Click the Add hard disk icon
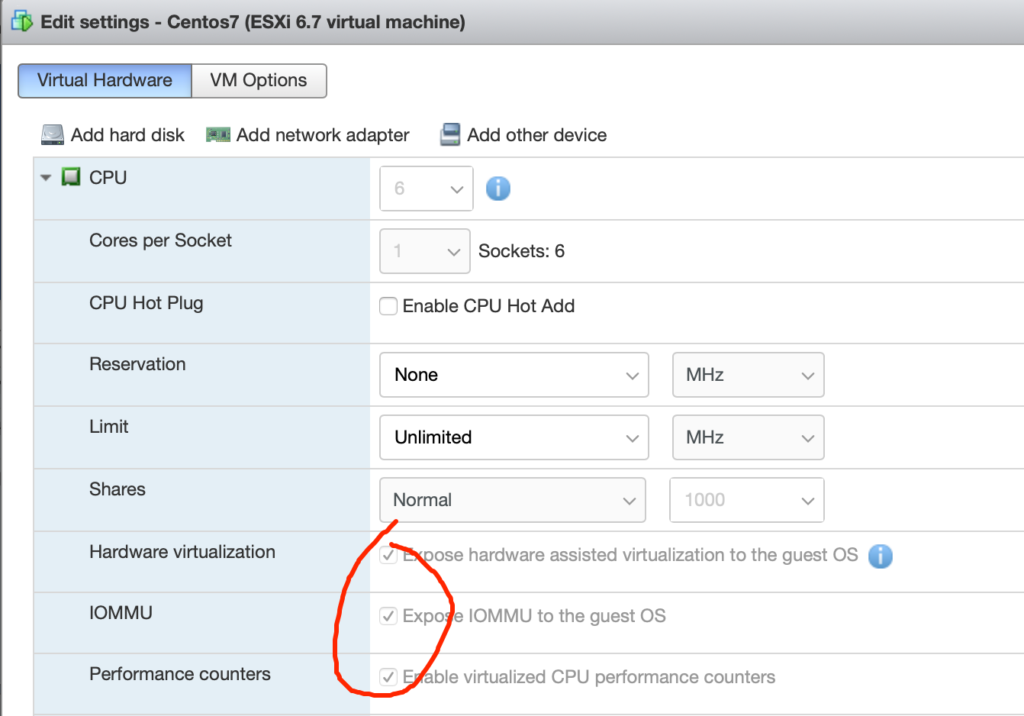1024x716 pixels. point(52,135)
